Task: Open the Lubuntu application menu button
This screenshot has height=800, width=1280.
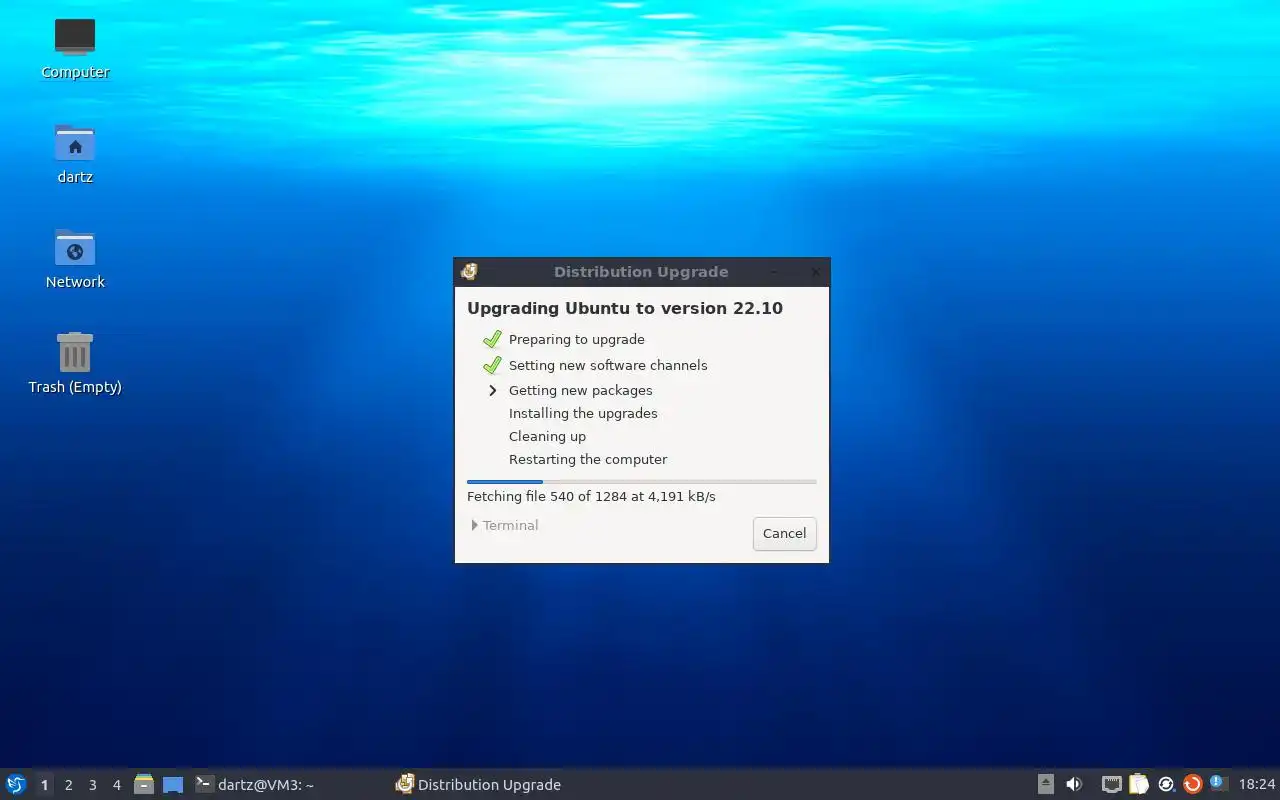Action: 16,784
